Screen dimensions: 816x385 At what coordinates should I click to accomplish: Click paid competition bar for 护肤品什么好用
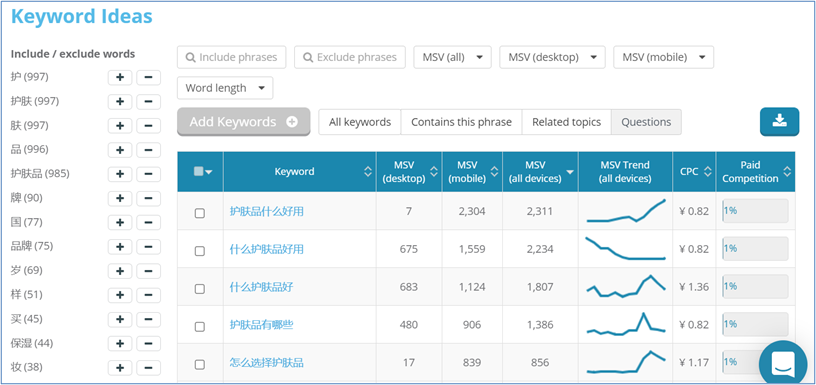(x=755, y=211)
